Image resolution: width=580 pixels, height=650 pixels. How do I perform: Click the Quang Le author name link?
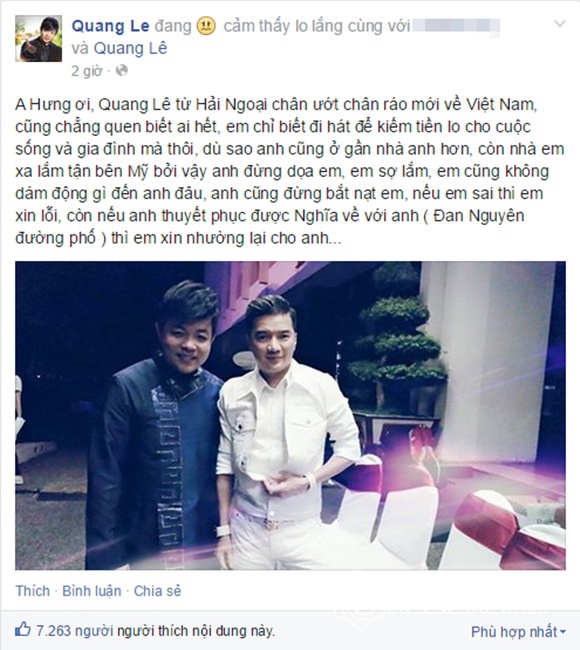point(110,26)
